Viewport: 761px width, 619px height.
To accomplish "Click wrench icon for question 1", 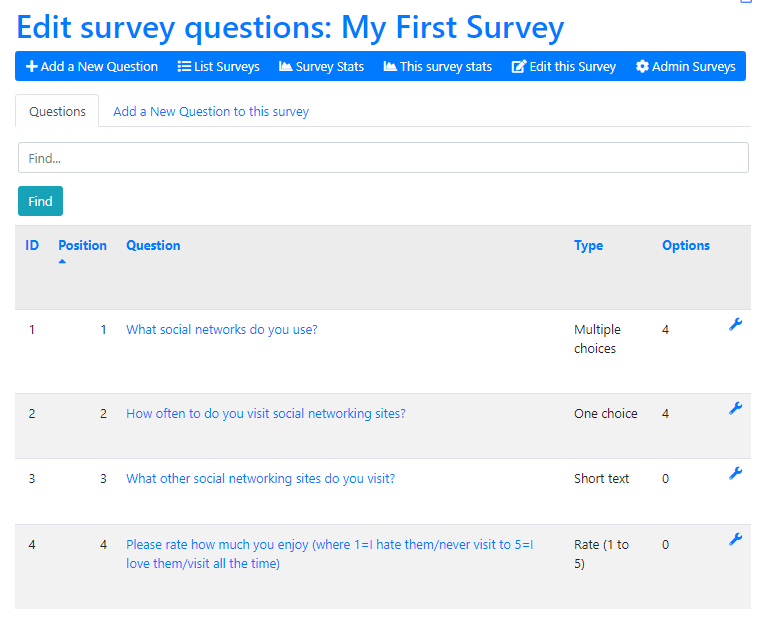I will tap(735, 324).
